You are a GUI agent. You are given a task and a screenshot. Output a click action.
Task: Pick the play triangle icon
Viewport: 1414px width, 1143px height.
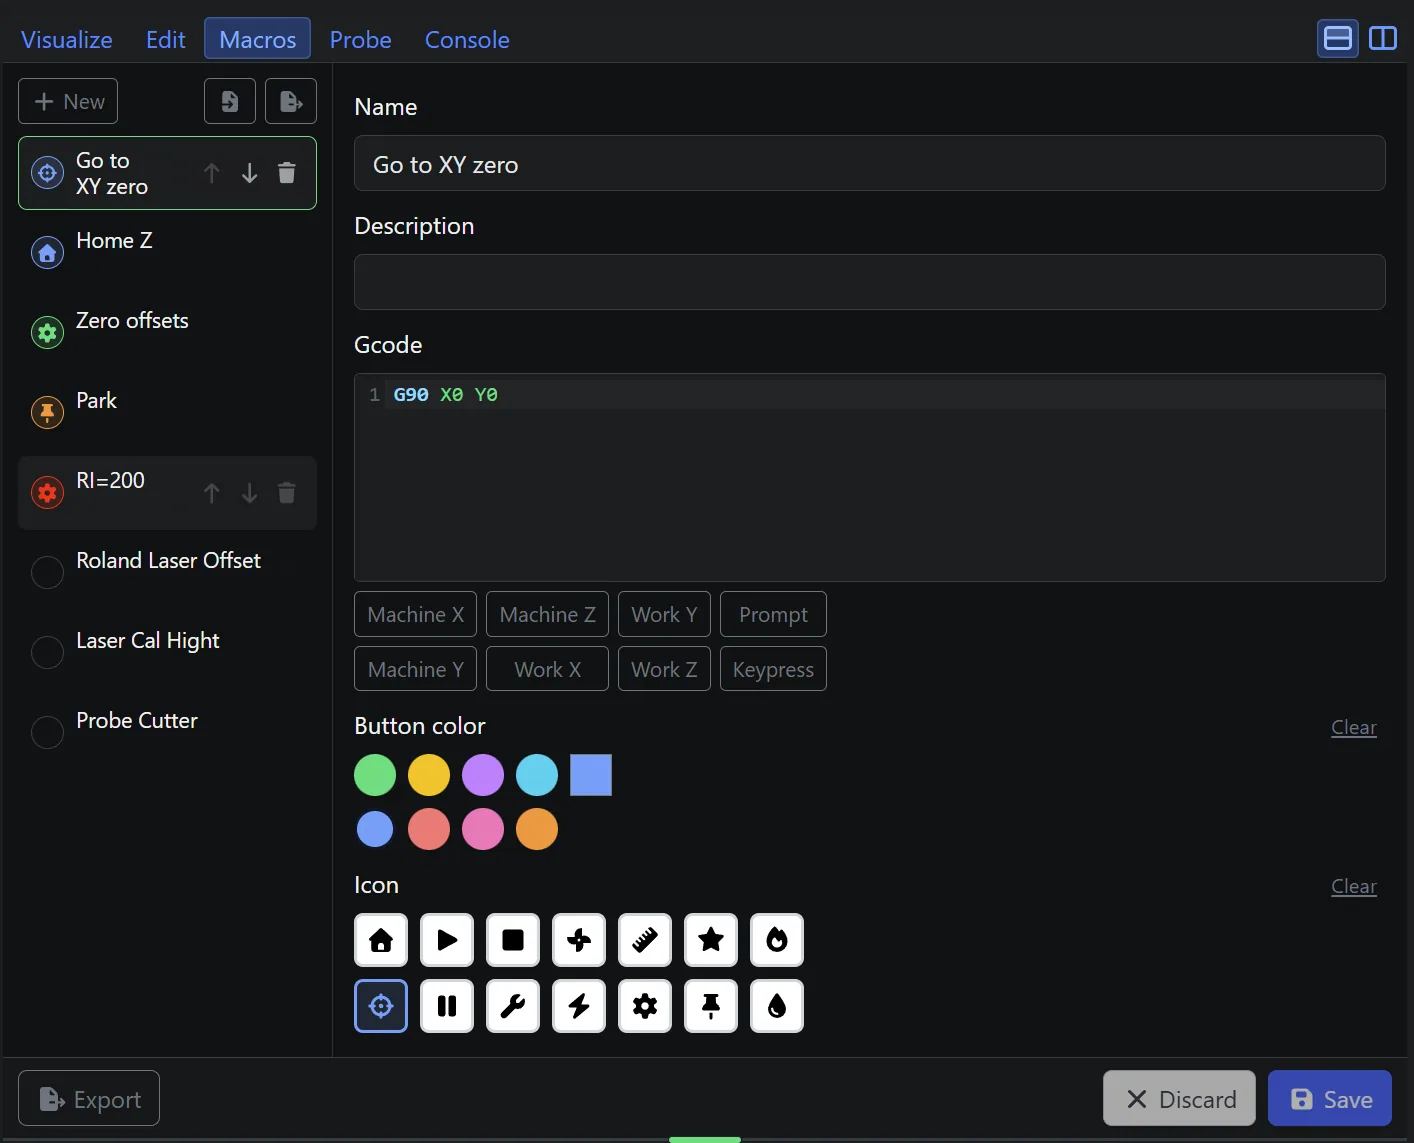click(x=447, y=940)
